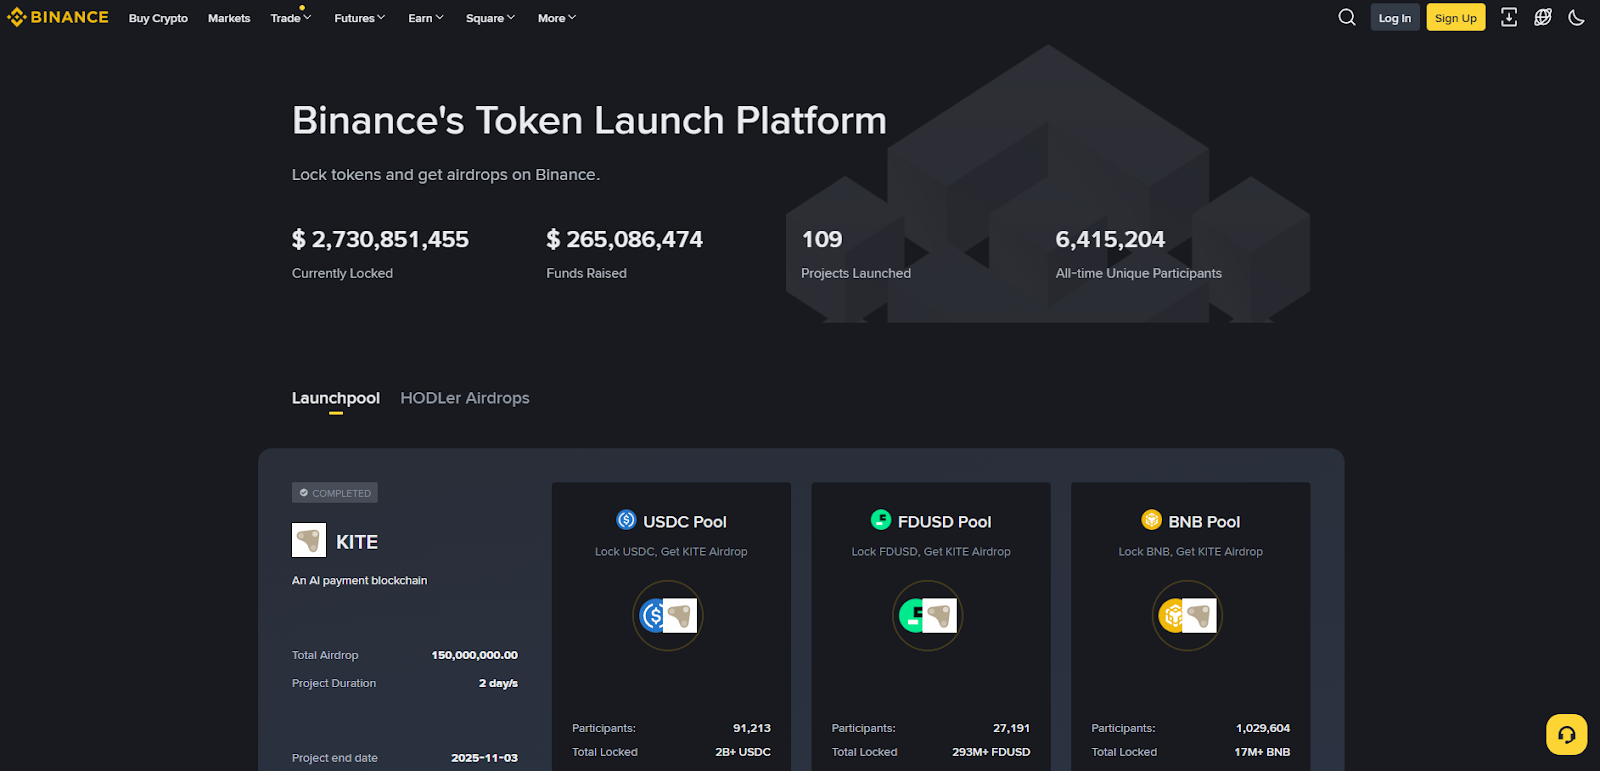The height and width of the screenshot is (771, 1600).
Task: Click the 6,415,204 unique participants figure
Action: [x=1110, y=240]
